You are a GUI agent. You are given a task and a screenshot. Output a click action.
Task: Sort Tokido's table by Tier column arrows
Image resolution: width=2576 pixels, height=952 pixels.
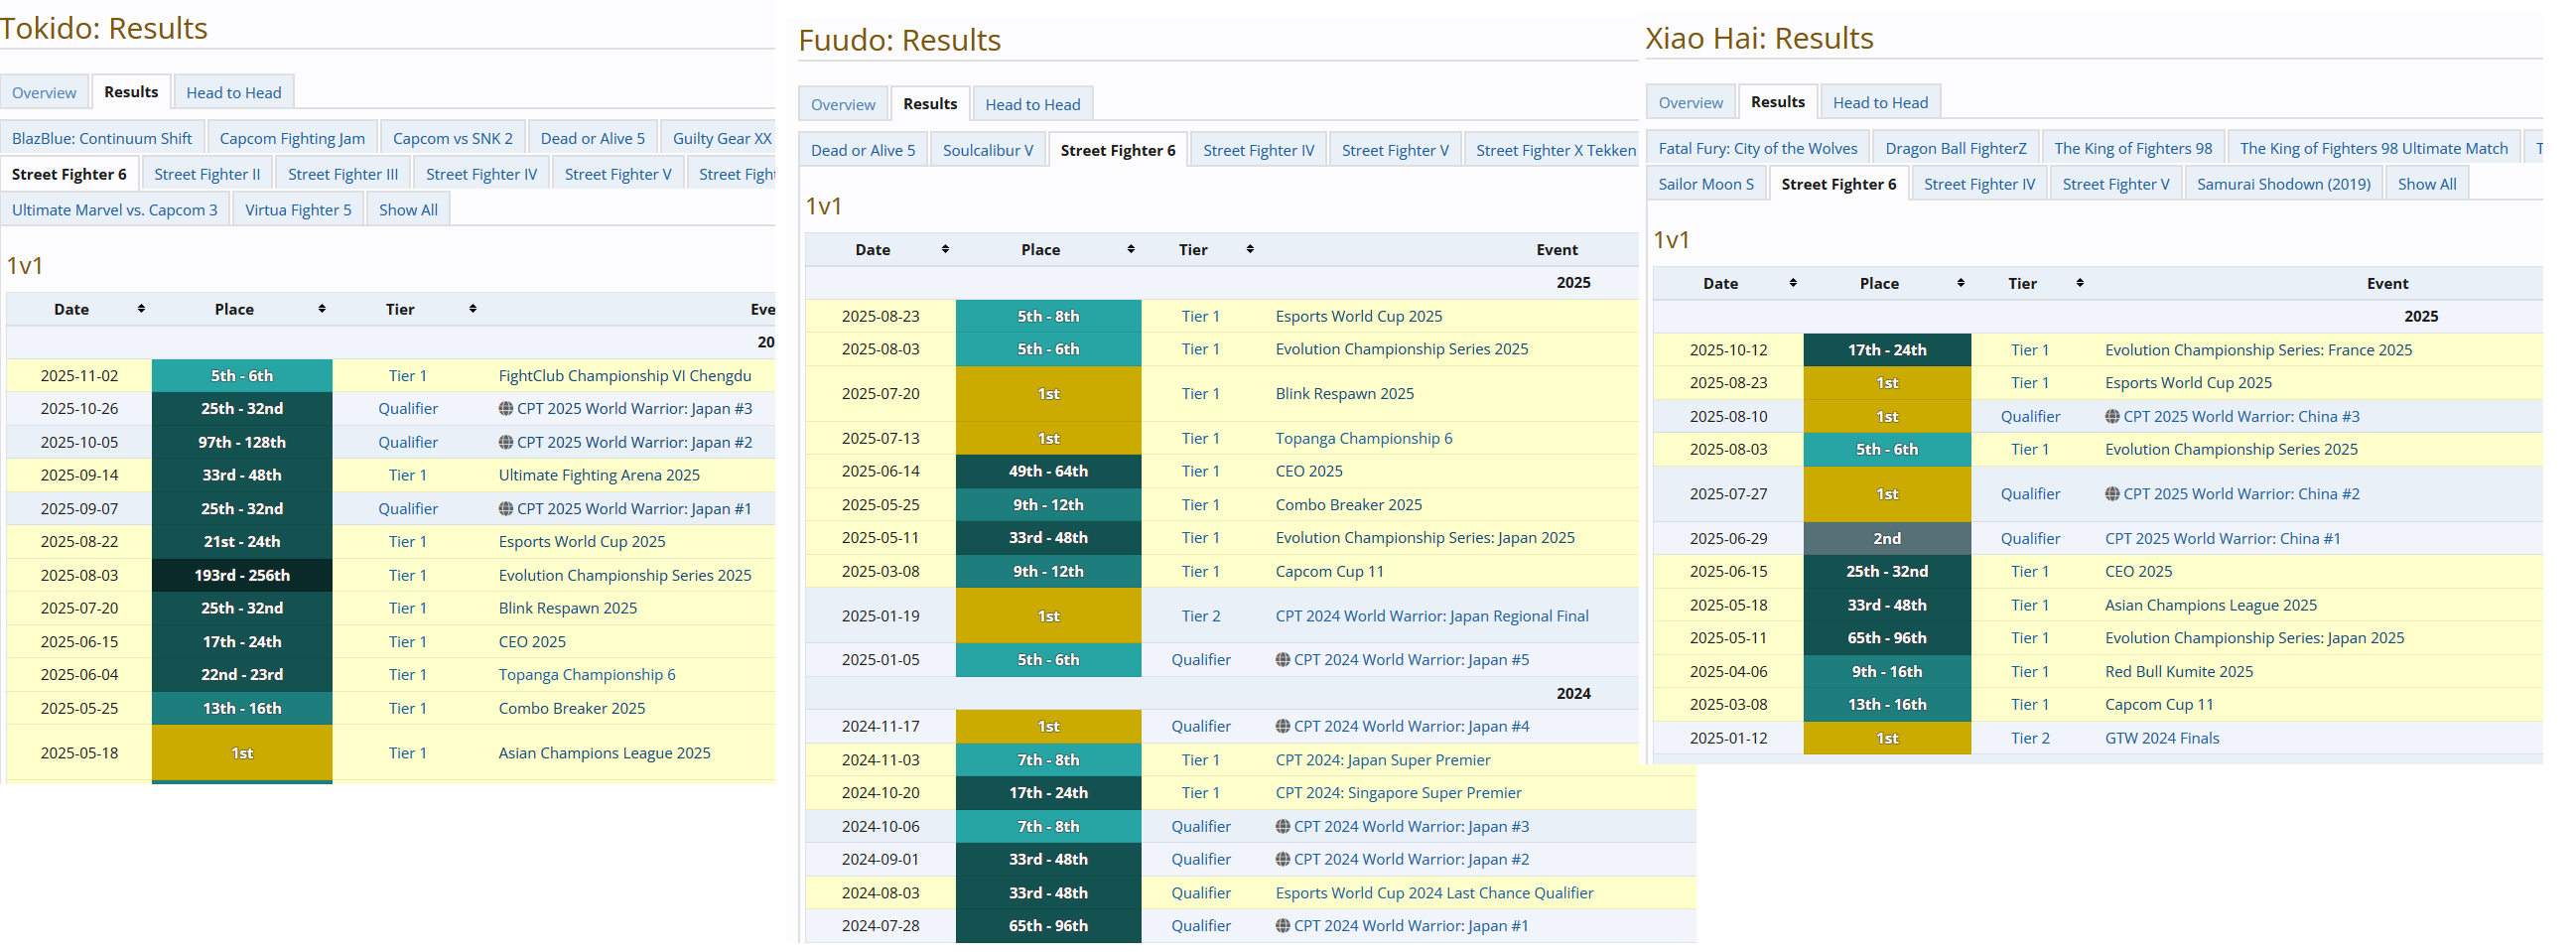[x=472, y=309]
